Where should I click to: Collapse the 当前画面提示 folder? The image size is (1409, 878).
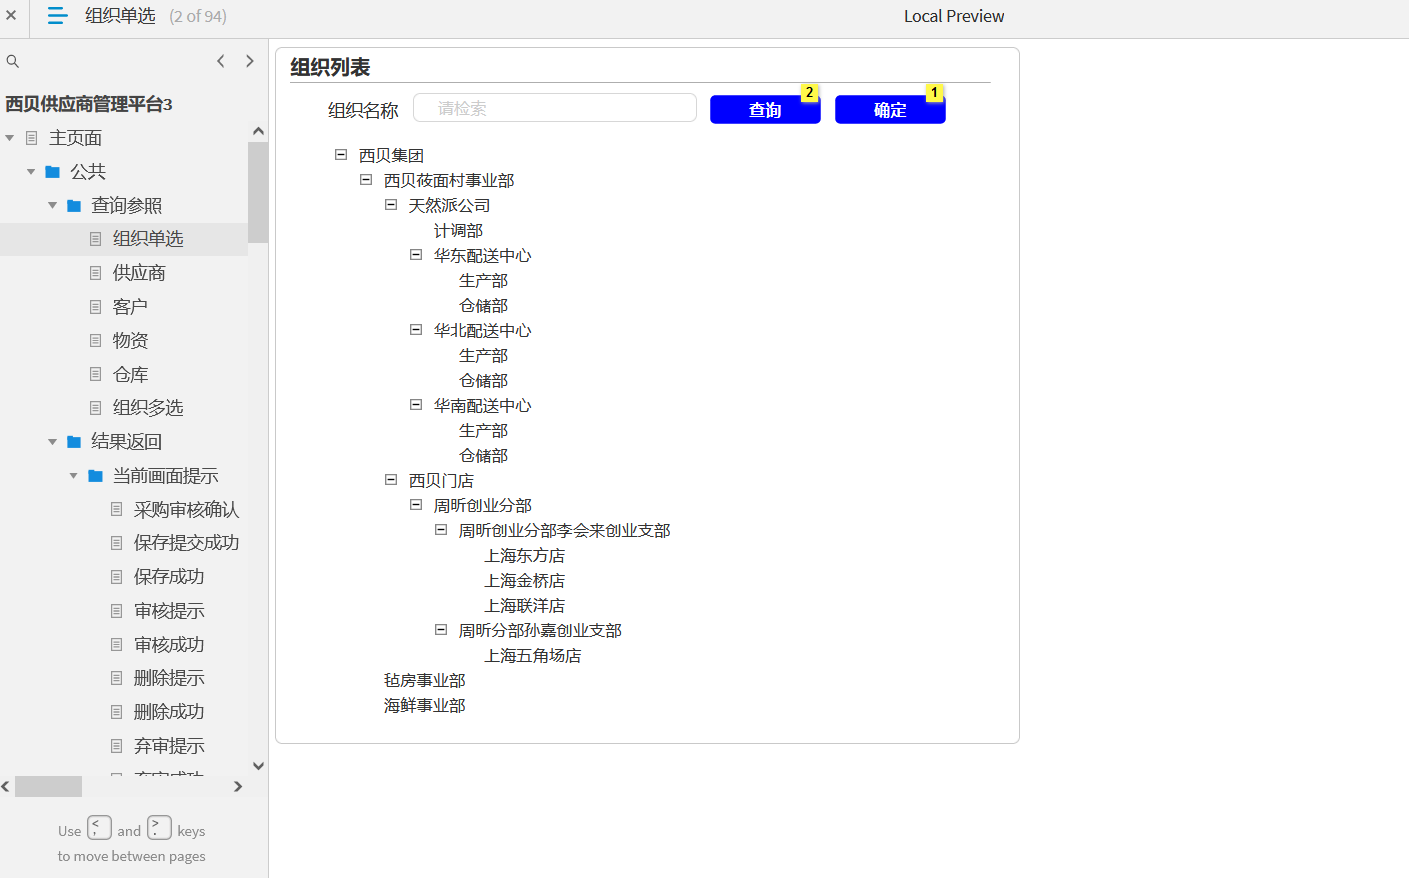pos(73,476)
